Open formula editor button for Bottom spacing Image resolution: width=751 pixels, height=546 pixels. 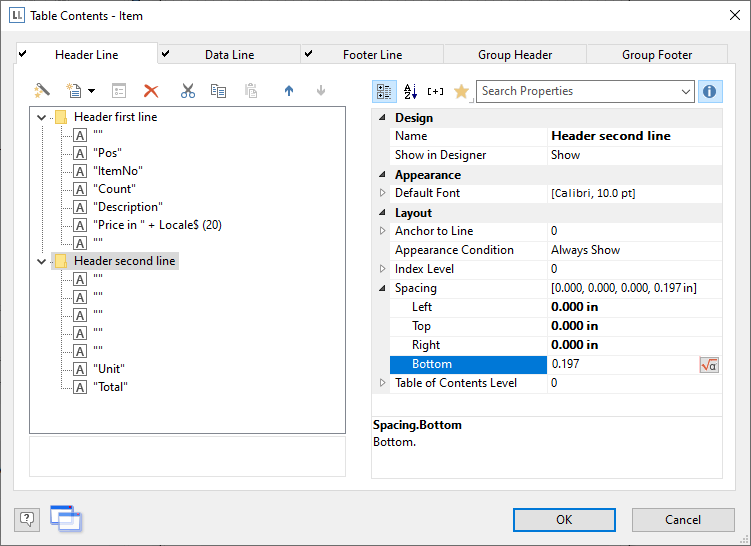coord(709,365)
